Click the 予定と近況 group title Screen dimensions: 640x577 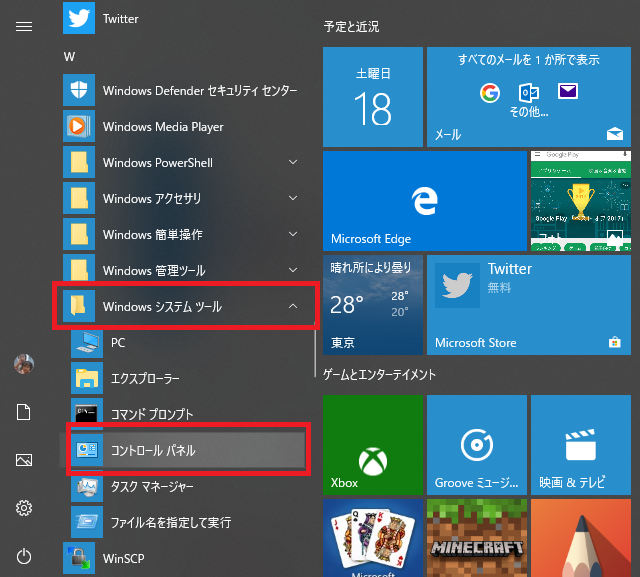point(351,27)
